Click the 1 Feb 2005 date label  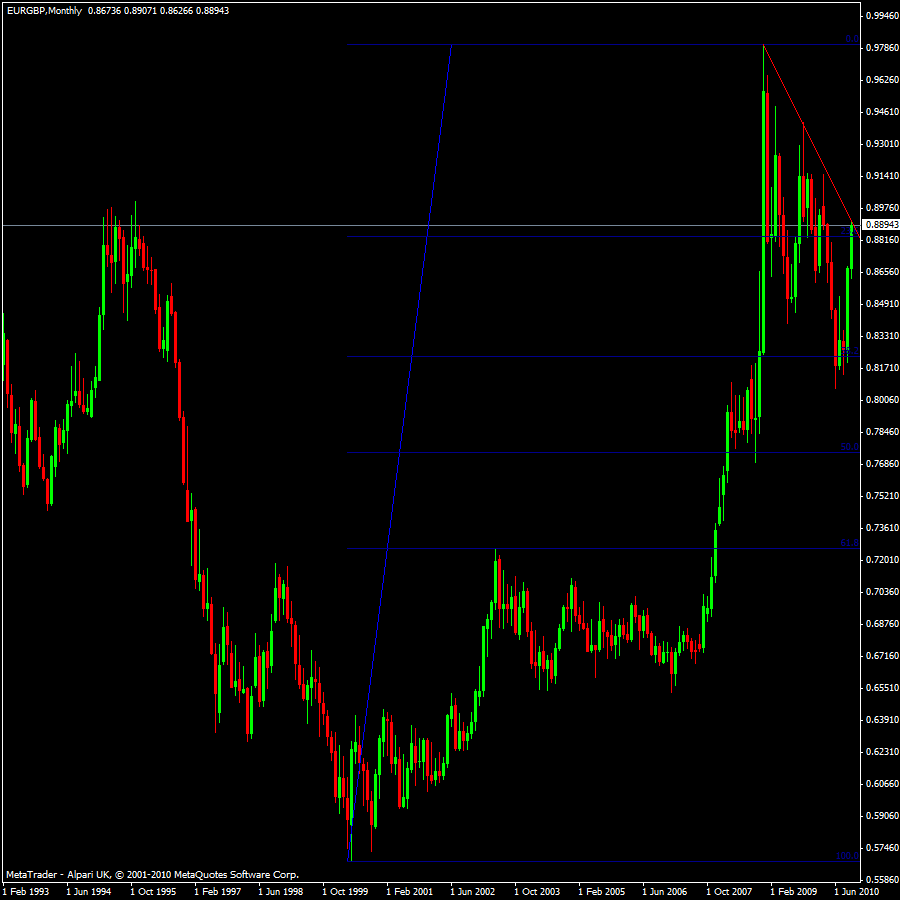click(602, 892)
